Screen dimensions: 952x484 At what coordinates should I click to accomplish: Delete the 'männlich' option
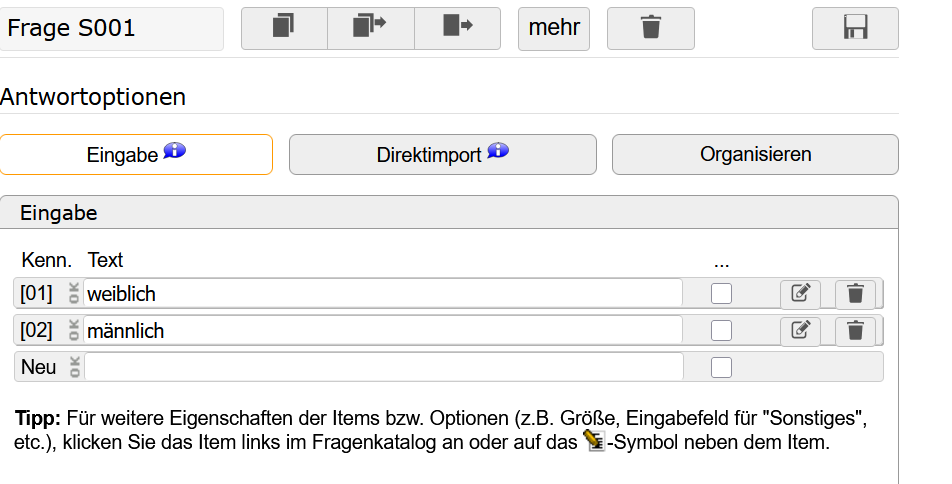[x=855, y=330]
